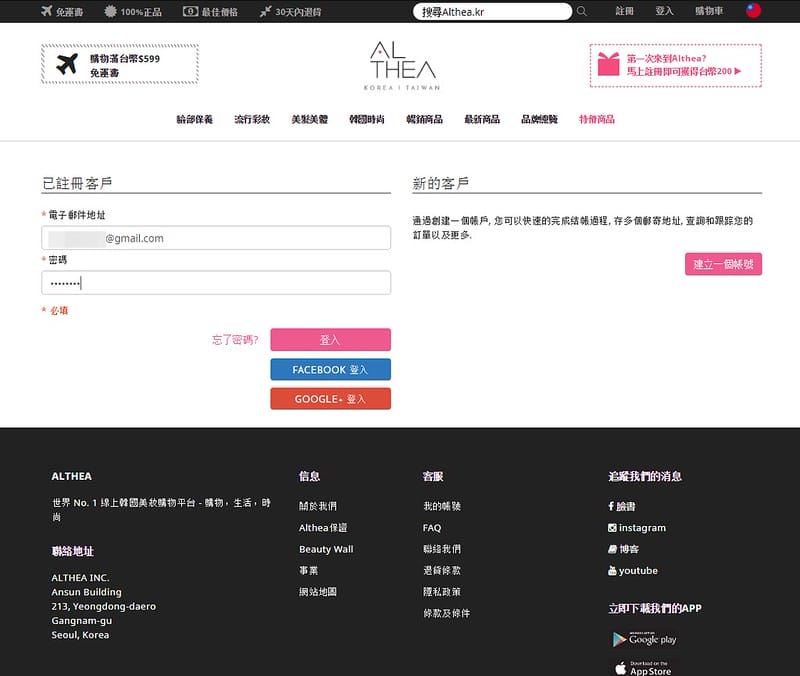This screenshot has height=676, width=800.
Task: Open the 特價商品 sale items menu
Action: [x=597, y=119]
